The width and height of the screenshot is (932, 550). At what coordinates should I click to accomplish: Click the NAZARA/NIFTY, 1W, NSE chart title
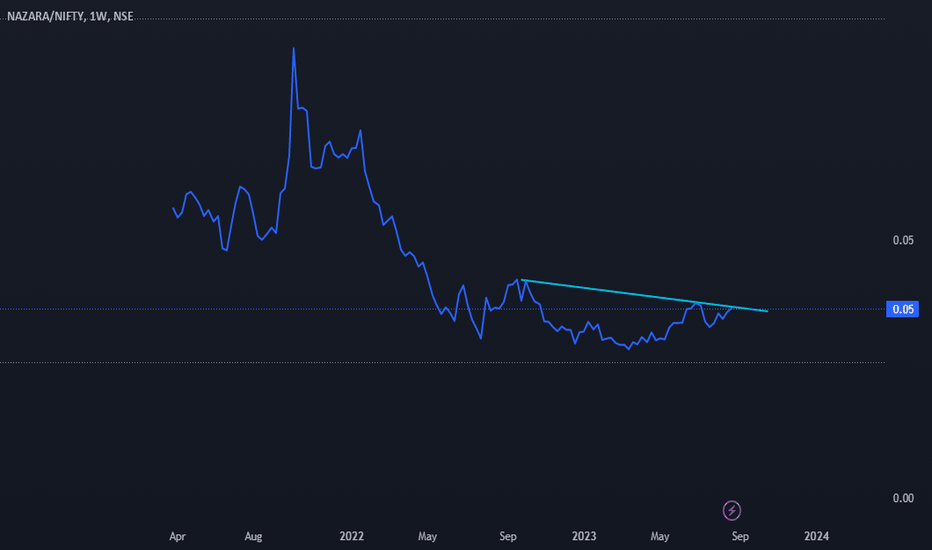tap(70, 17)
